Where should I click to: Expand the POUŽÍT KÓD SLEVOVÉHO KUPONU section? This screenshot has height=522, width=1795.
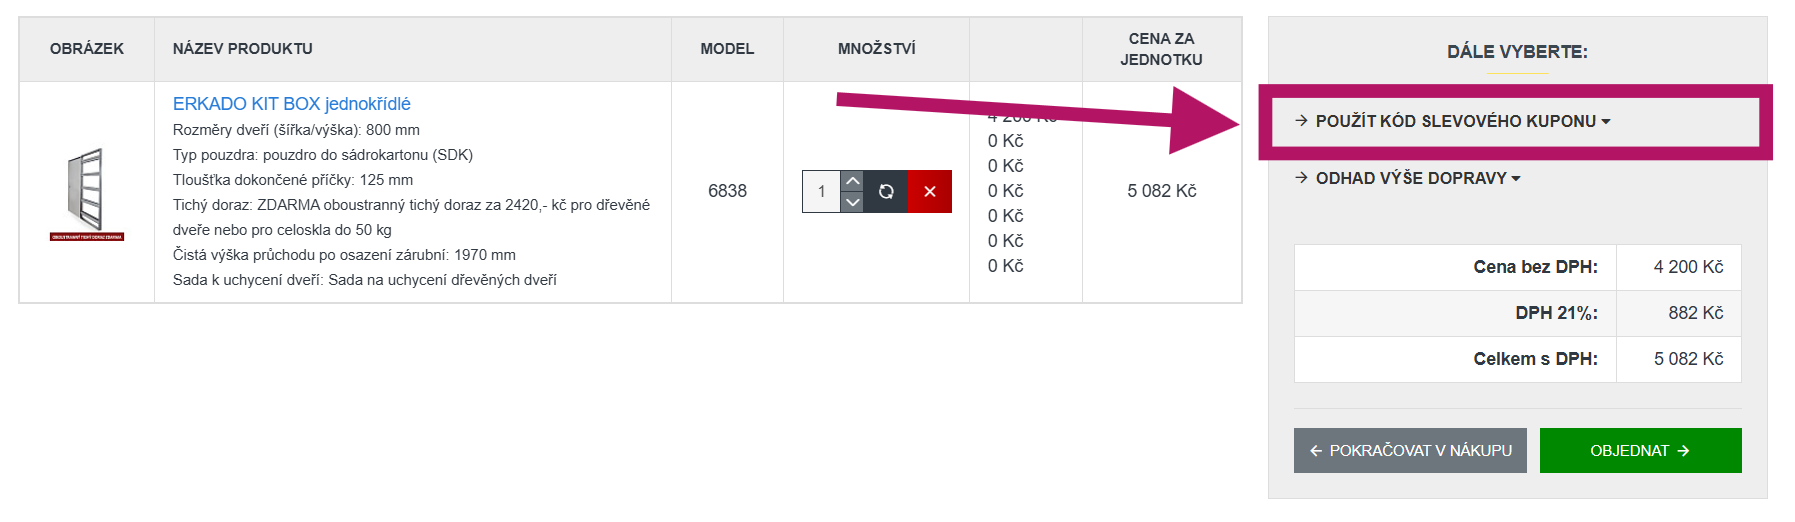point(1455,121)
